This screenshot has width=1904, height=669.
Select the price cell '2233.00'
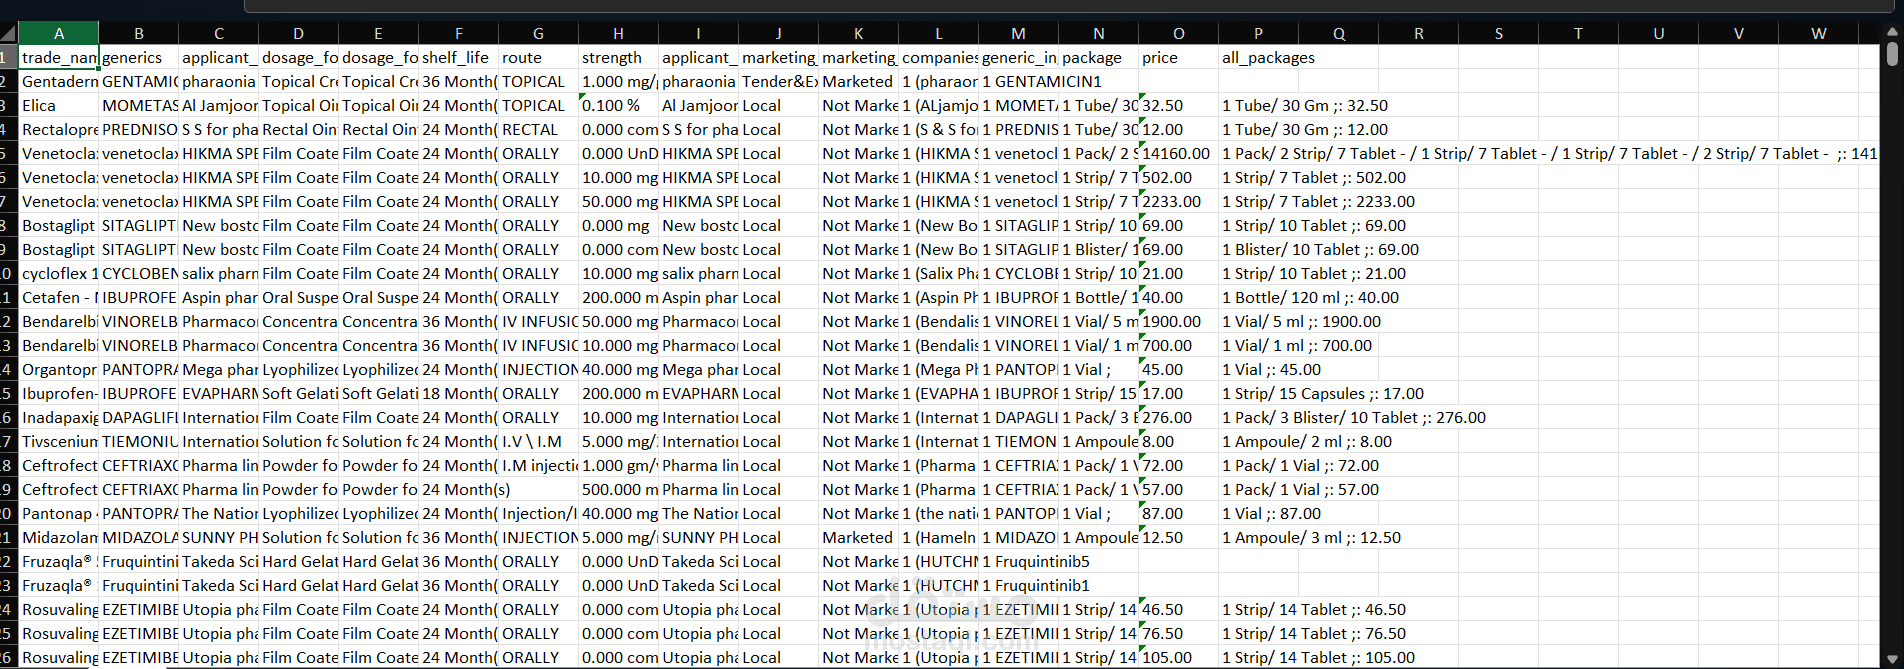1179,201
